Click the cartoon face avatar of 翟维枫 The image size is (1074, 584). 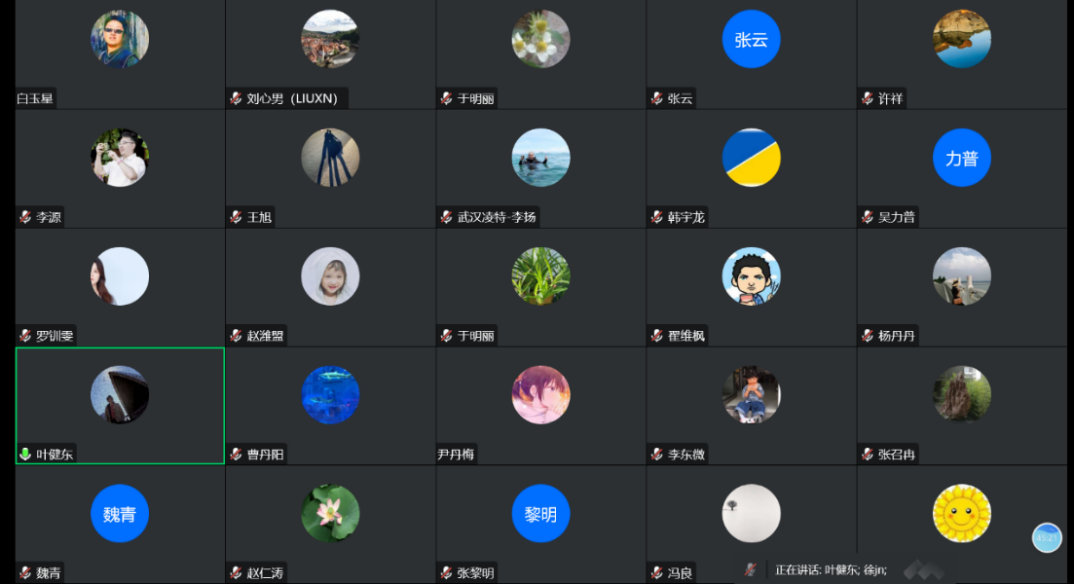[751, 276]
